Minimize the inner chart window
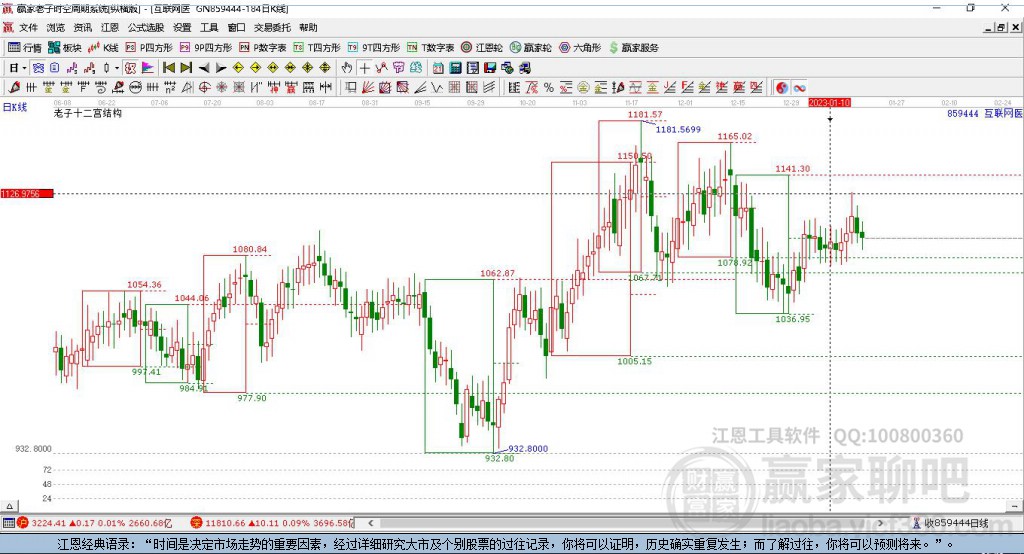Image resolution: width=1024 pixels, height=554 pixels. [988, 27]
